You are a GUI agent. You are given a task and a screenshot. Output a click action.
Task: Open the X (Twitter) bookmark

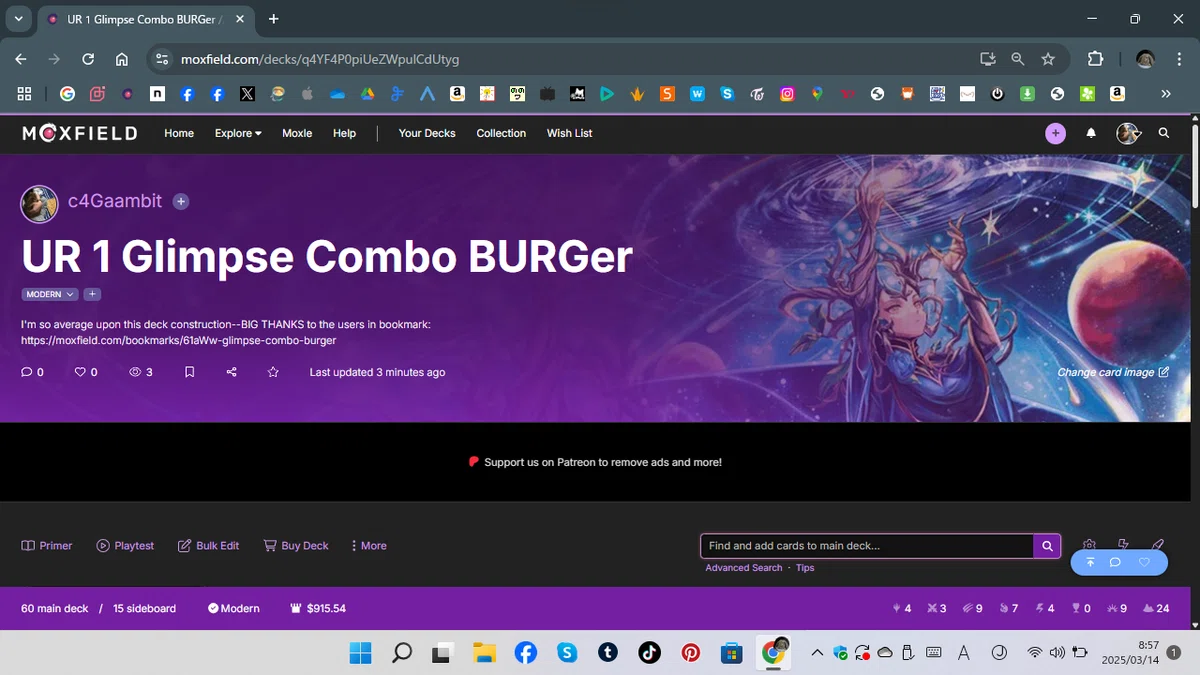[x=247, y=94]
